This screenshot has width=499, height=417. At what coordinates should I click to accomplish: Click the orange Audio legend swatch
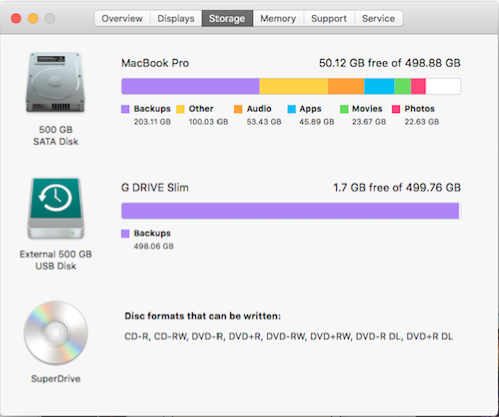238,109
